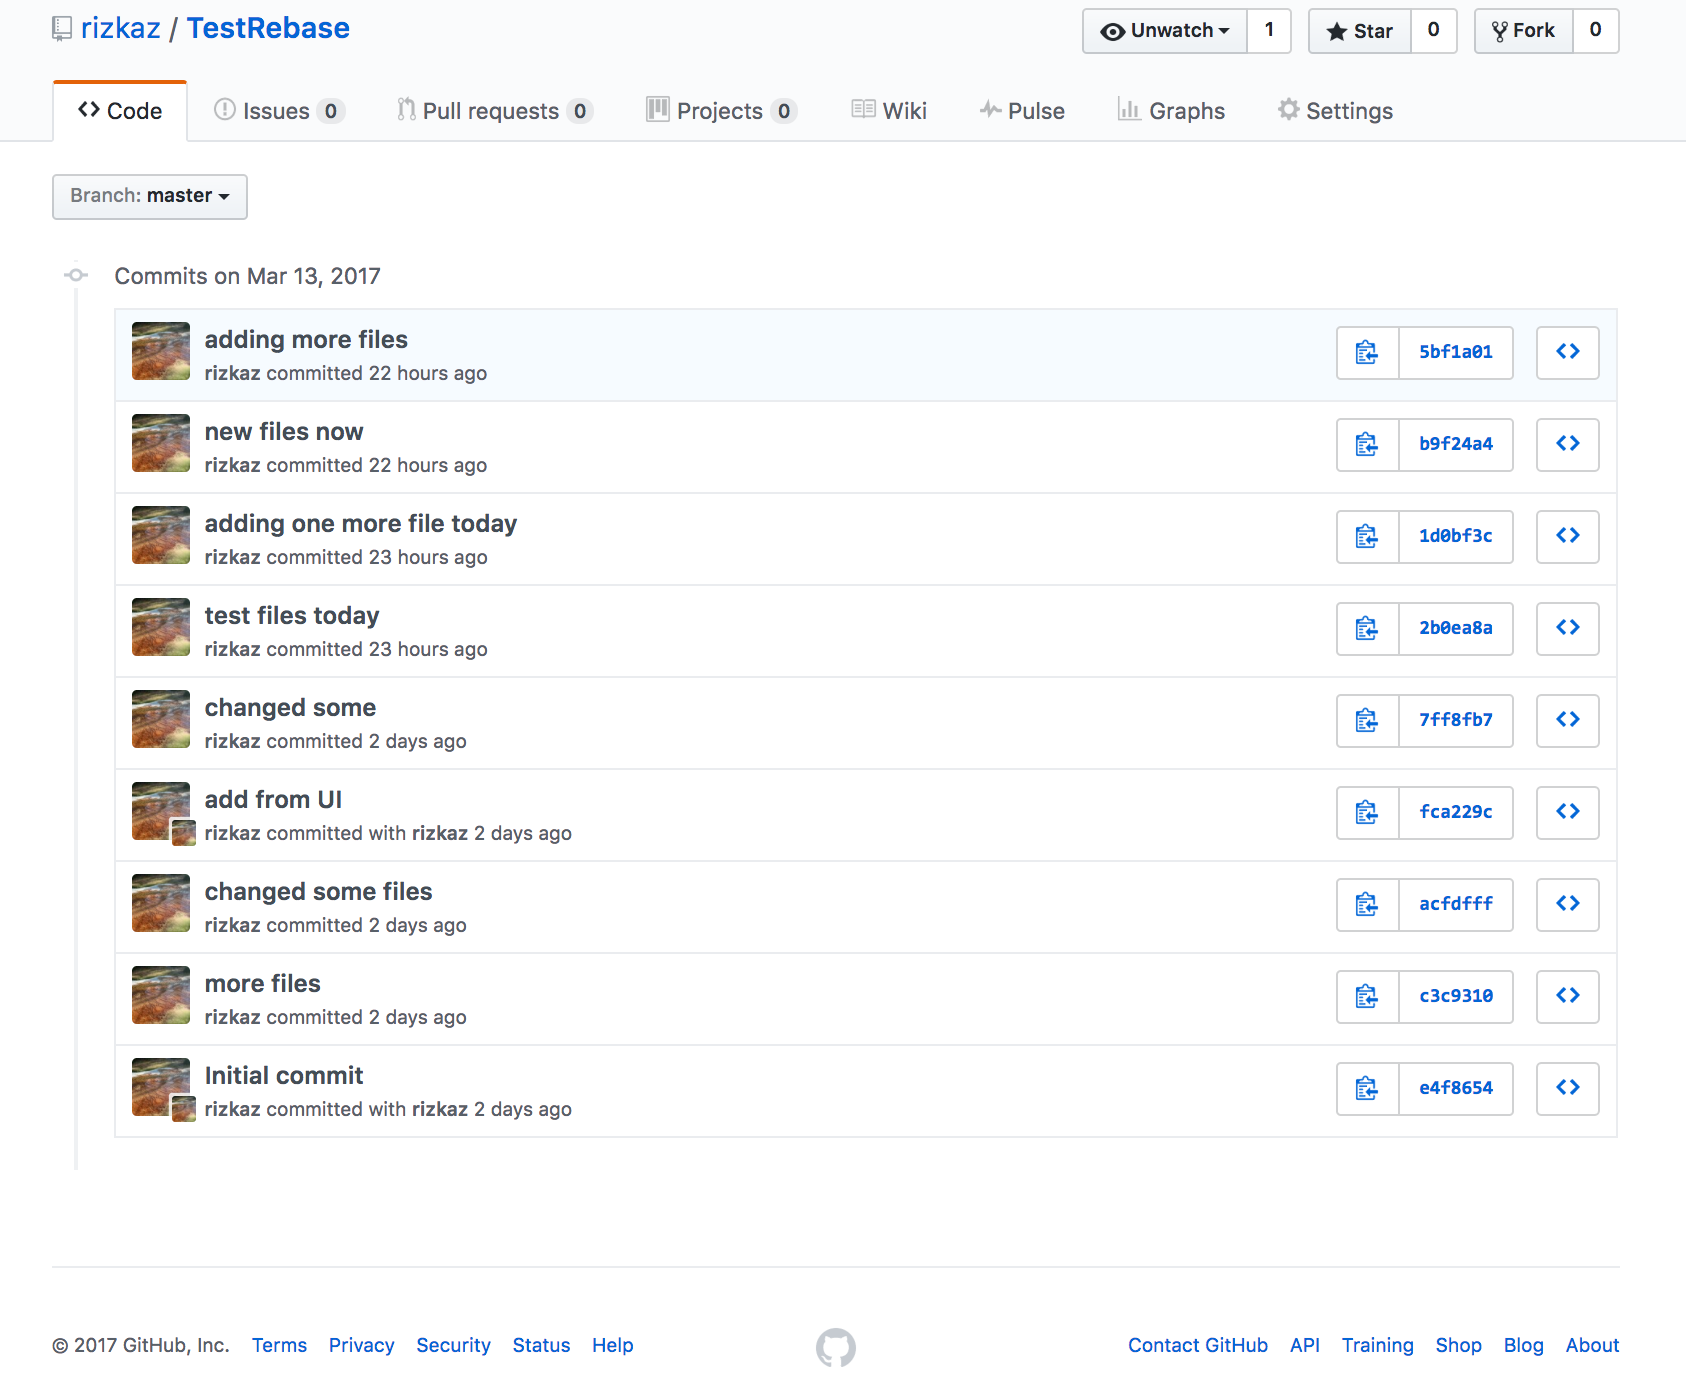The image size is (1686, 1384).
Task: View stargazers count next to Star
Action: click(1434, 31)
